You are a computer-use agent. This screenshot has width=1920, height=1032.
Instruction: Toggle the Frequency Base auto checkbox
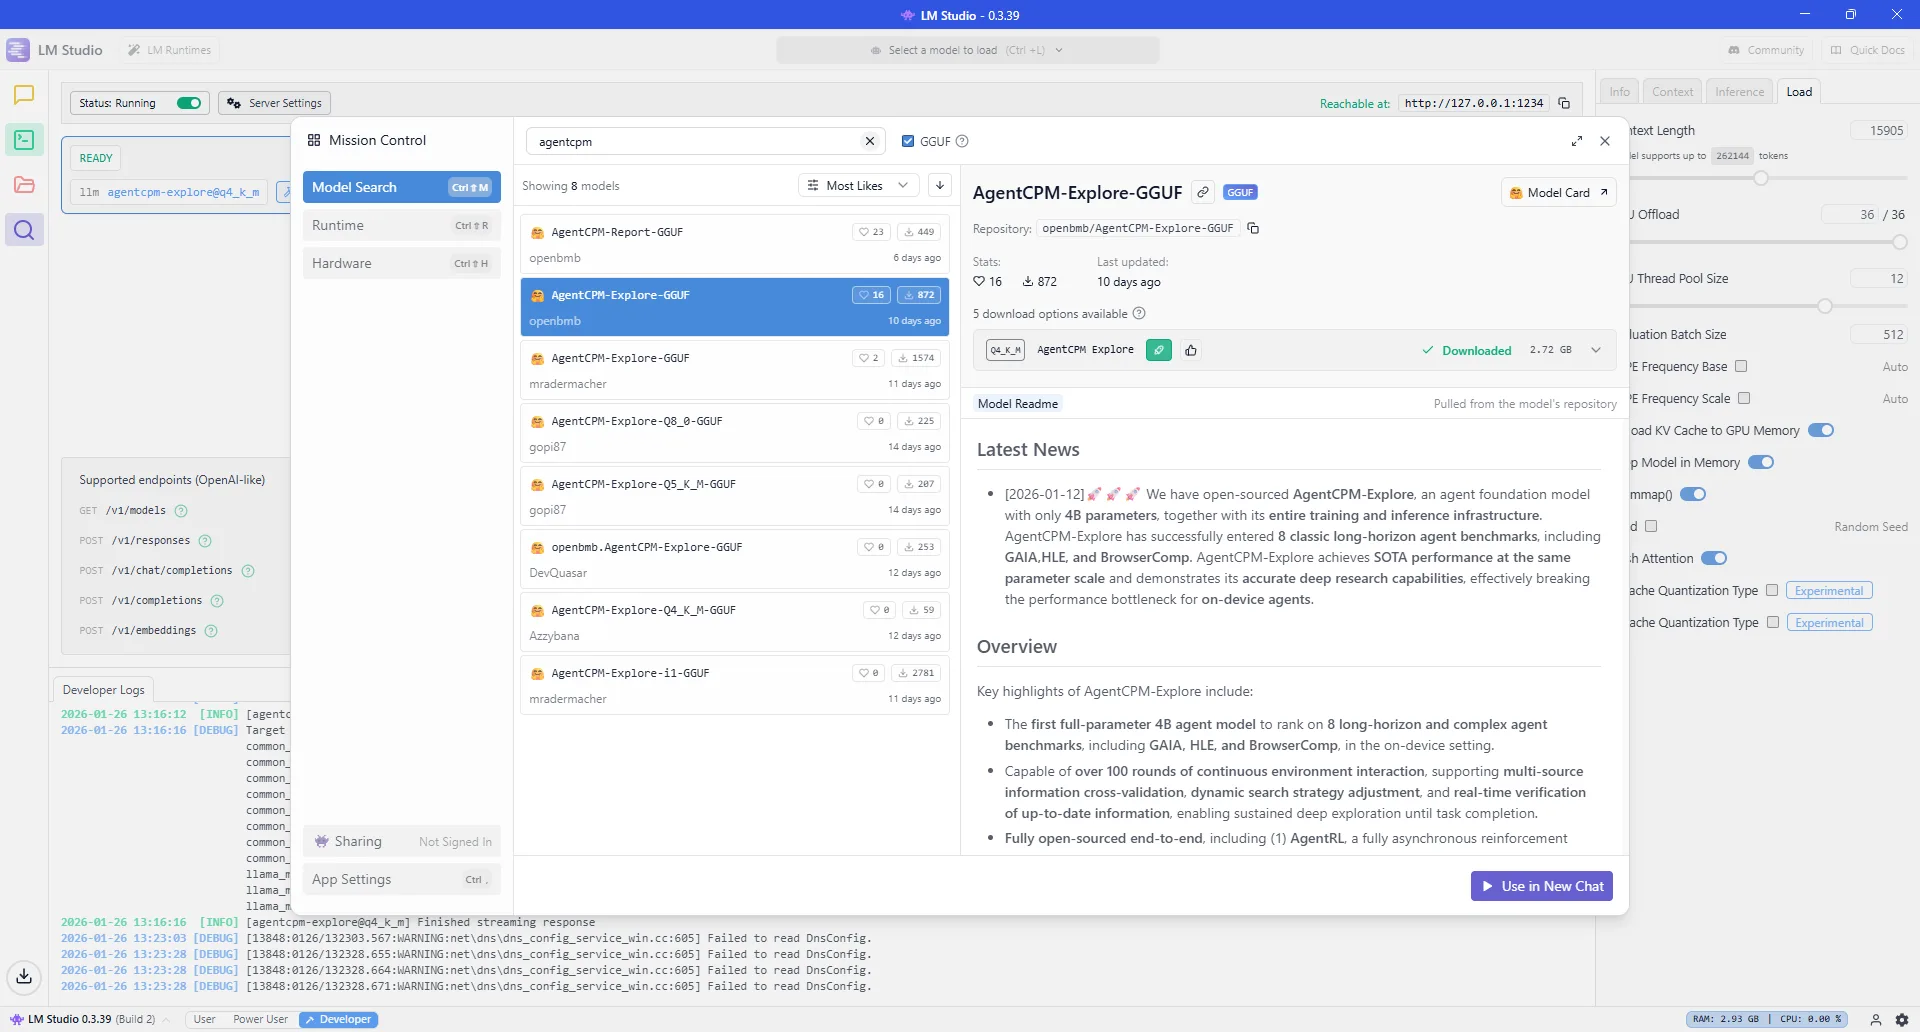coord(1741,366)
